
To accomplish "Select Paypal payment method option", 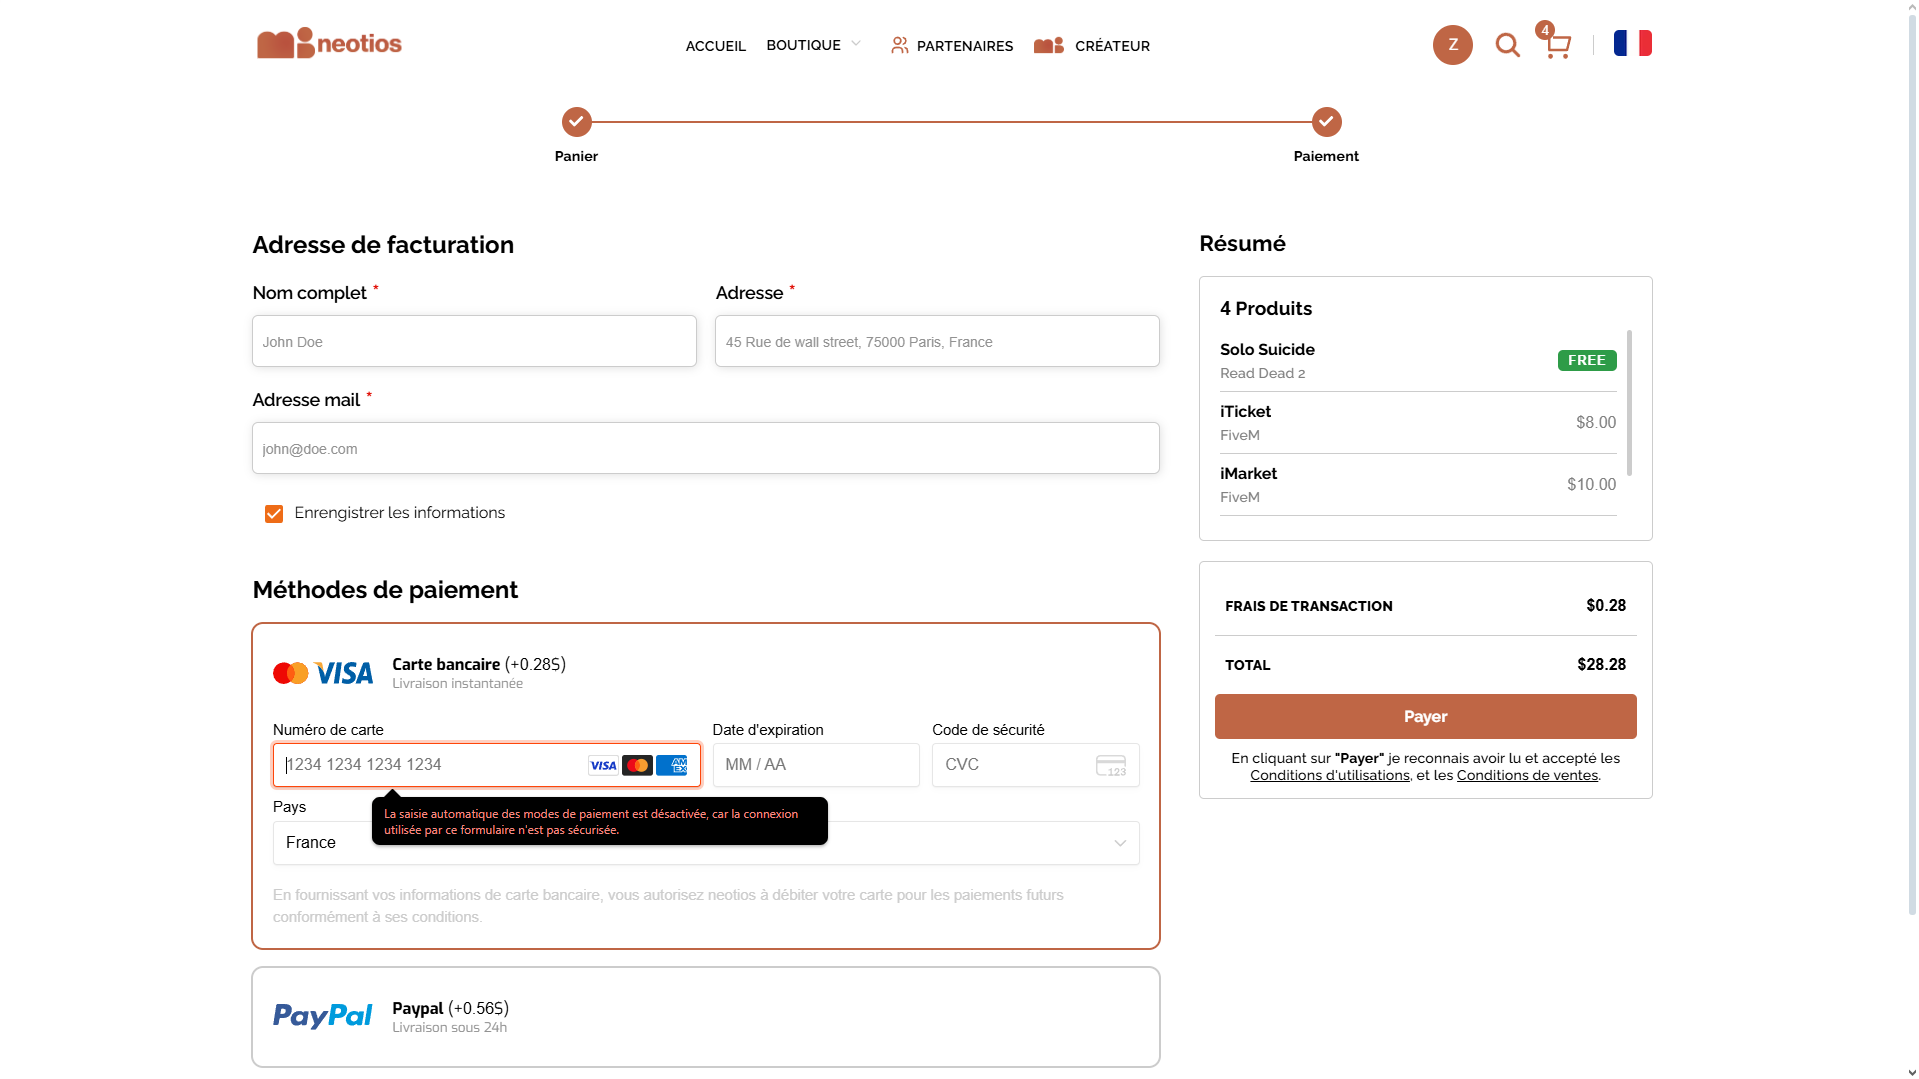I will 450,1009.
